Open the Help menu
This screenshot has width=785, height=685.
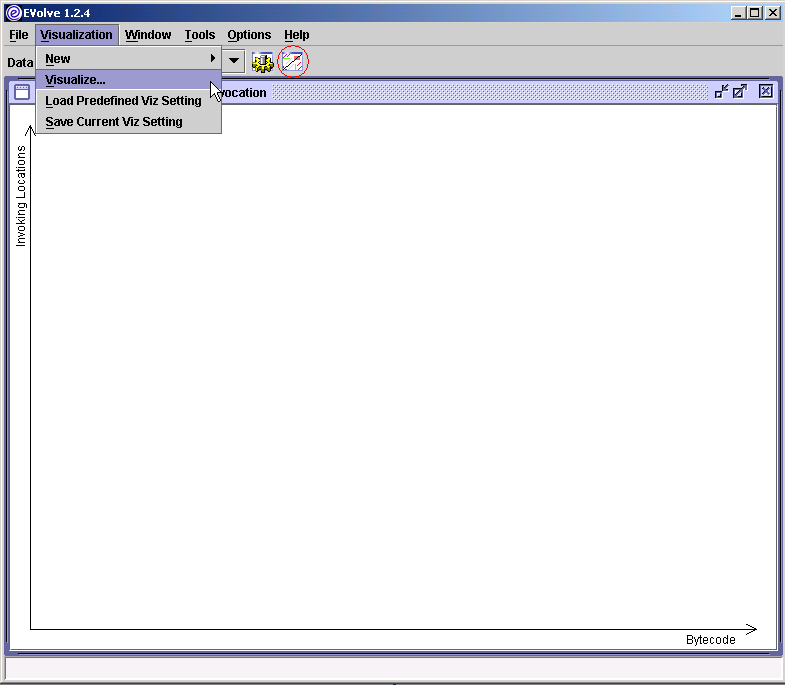pos(297,35)
